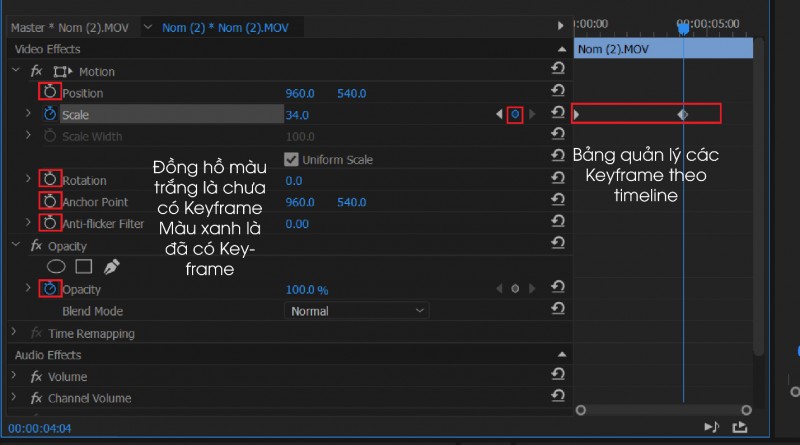Image resolution: width=800 pixels, height=445 pixels.
Task: Uncheck the Uniform Scale checkbox
Action: [291, 159]
